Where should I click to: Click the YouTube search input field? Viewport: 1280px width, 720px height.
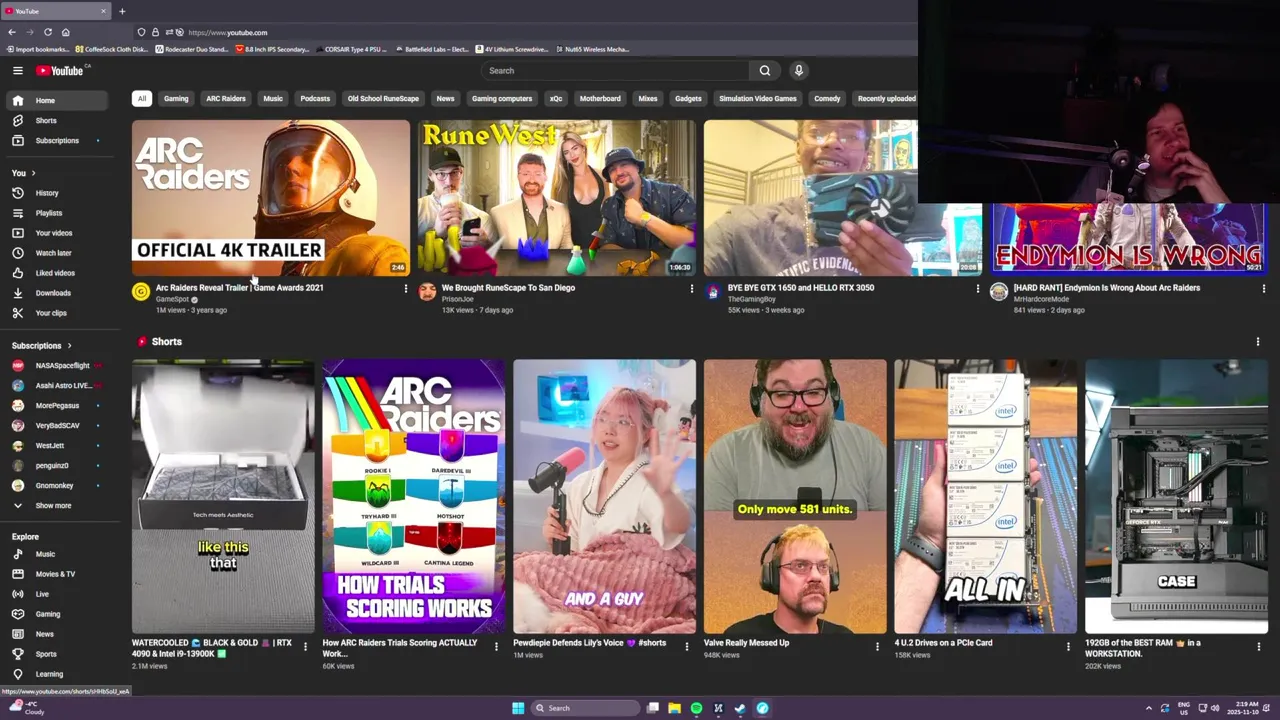[615, 70]
